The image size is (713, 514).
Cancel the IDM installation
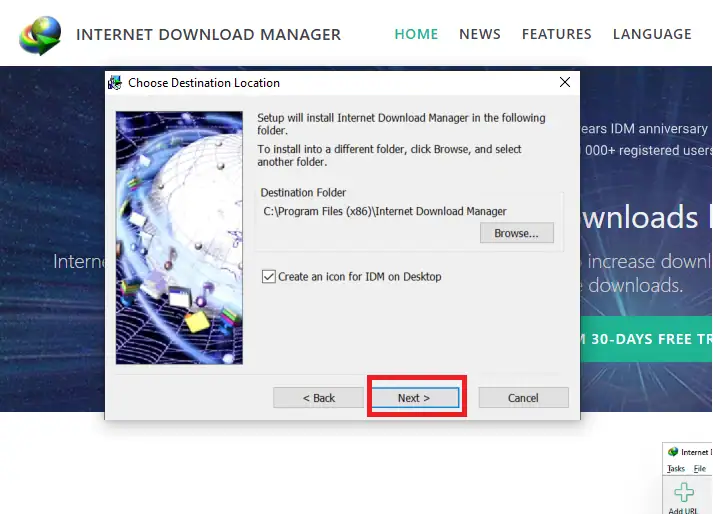pos(523,398)
